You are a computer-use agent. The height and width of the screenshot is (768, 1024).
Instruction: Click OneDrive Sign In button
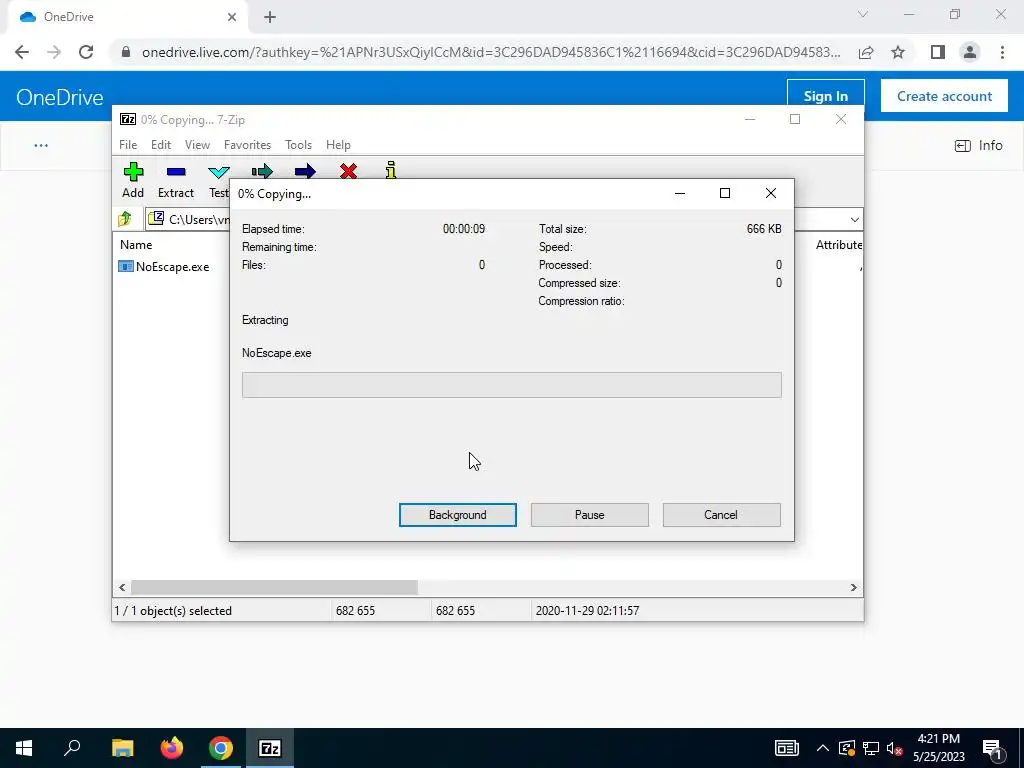click(825, 96)
